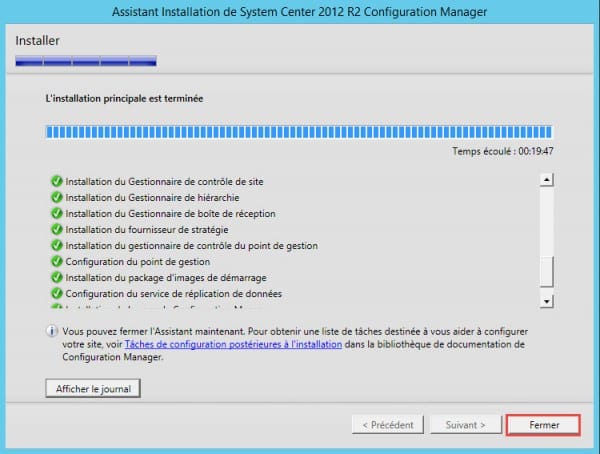Click check icon for service de réplication de données

click(x=57, y=294)
